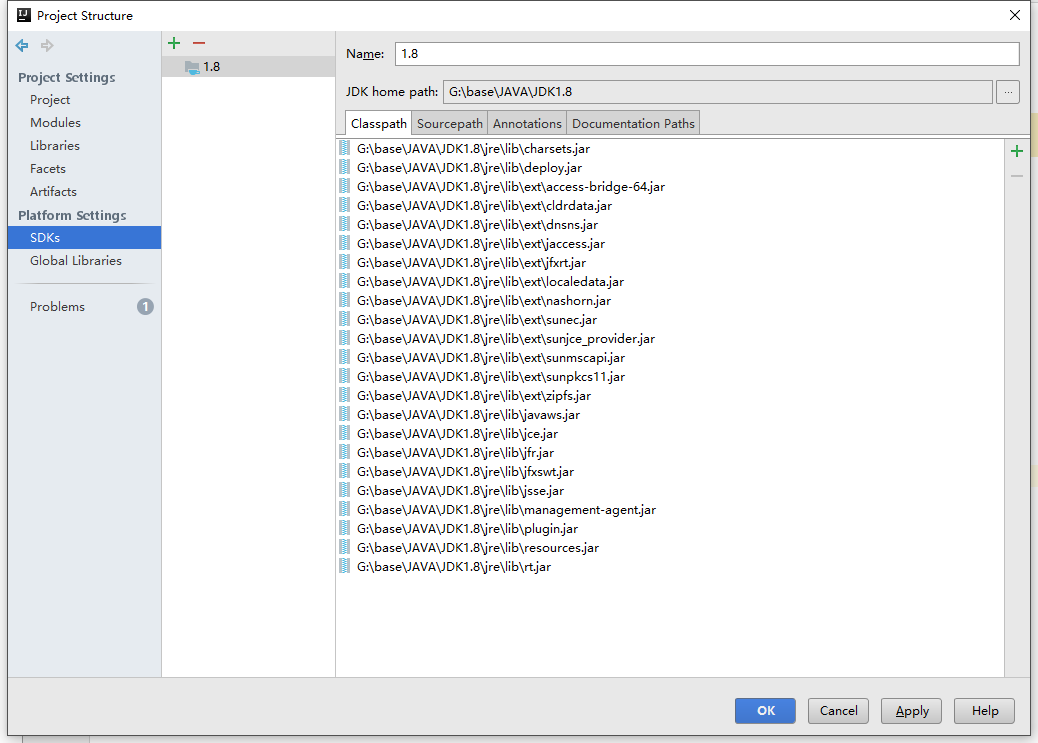The width and height of the screenshot is (1038, 743).
Task: Click the green plus to add SDK
Action: pyautogui.click(x=174, y=43)
